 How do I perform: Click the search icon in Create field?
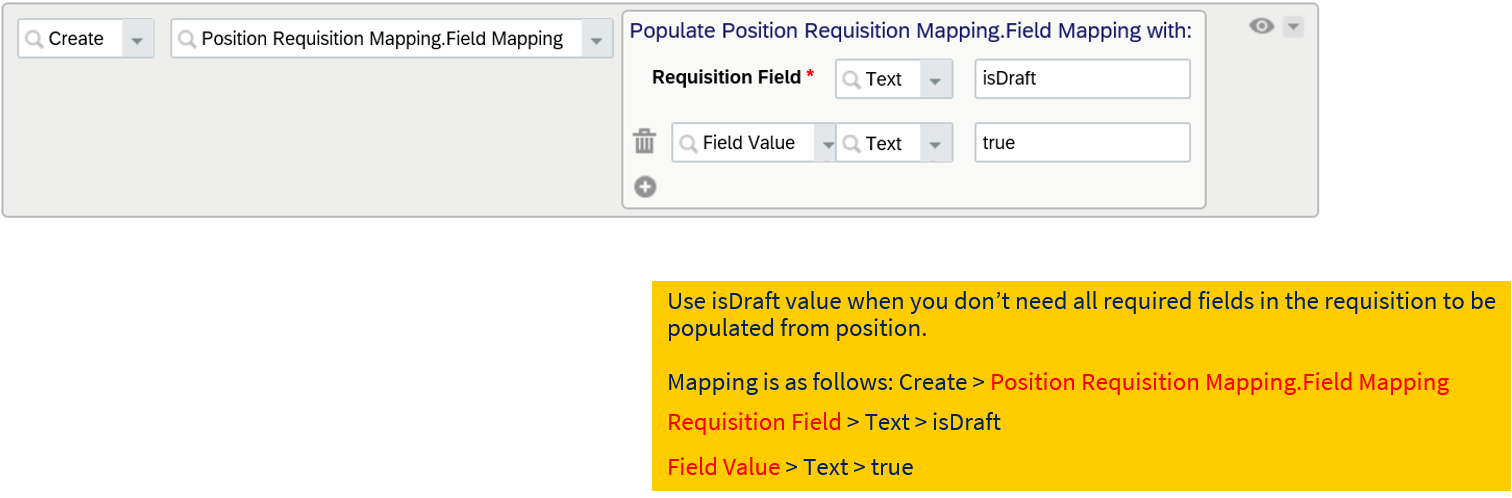[35, 39]
